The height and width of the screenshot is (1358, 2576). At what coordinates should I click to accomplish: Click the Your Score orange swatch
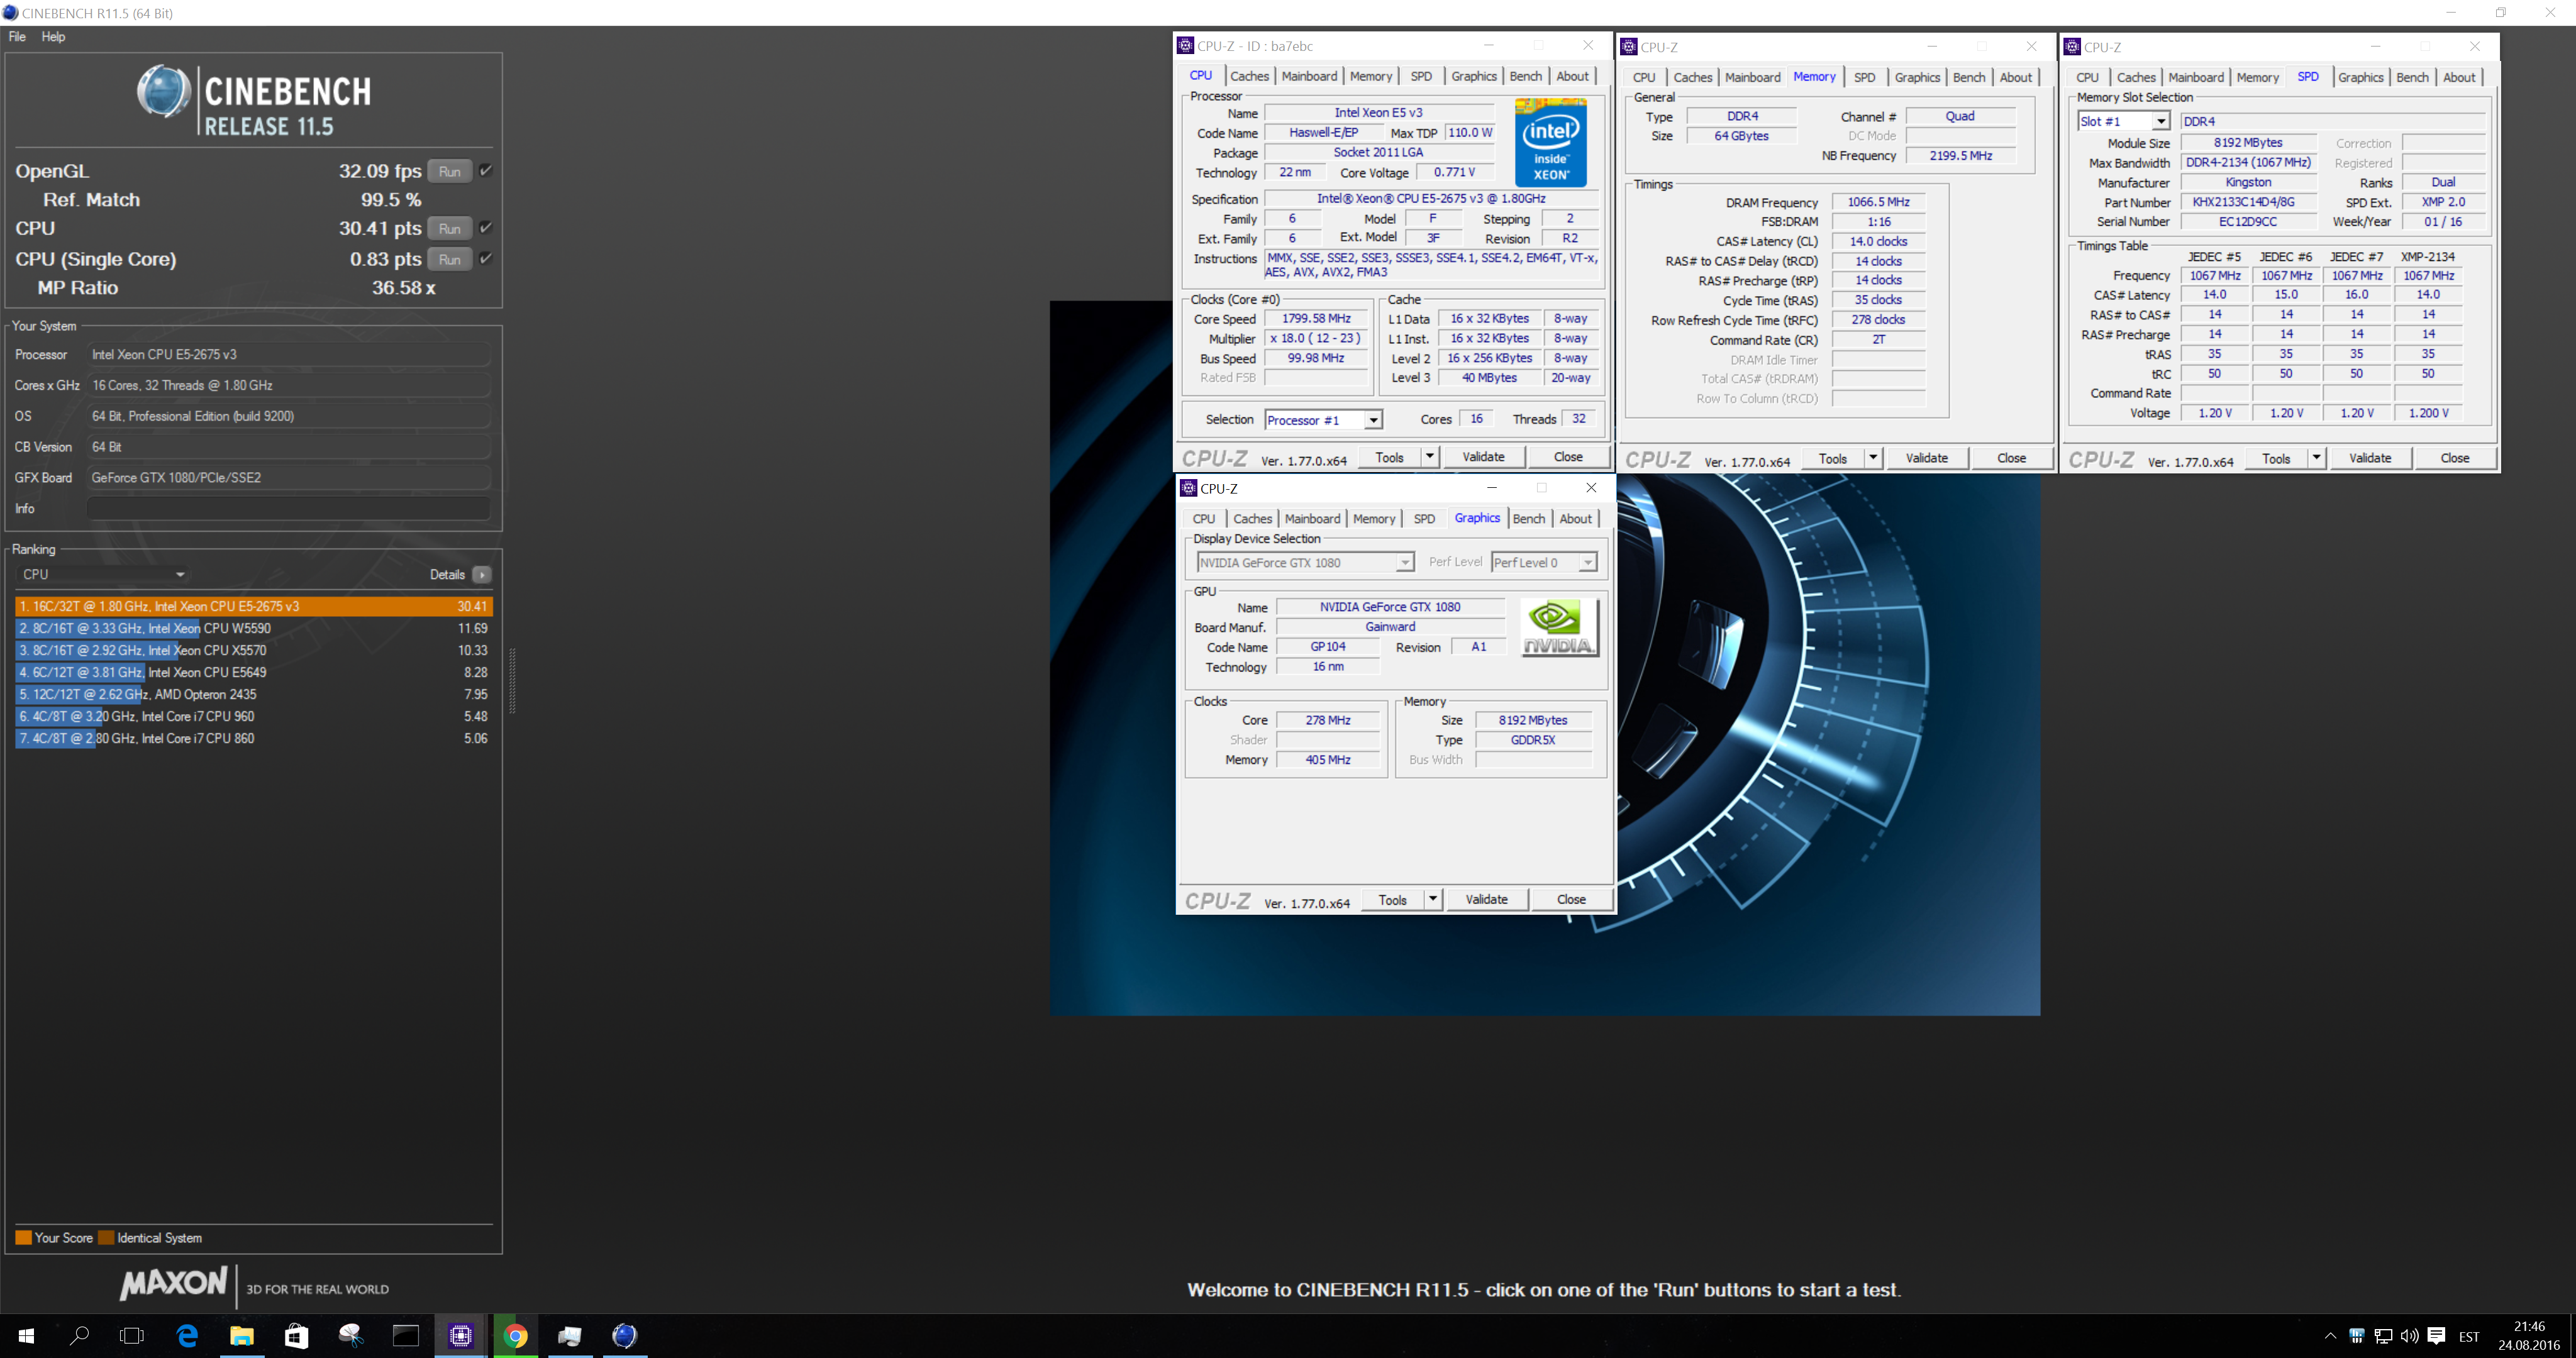(24, 1237)
